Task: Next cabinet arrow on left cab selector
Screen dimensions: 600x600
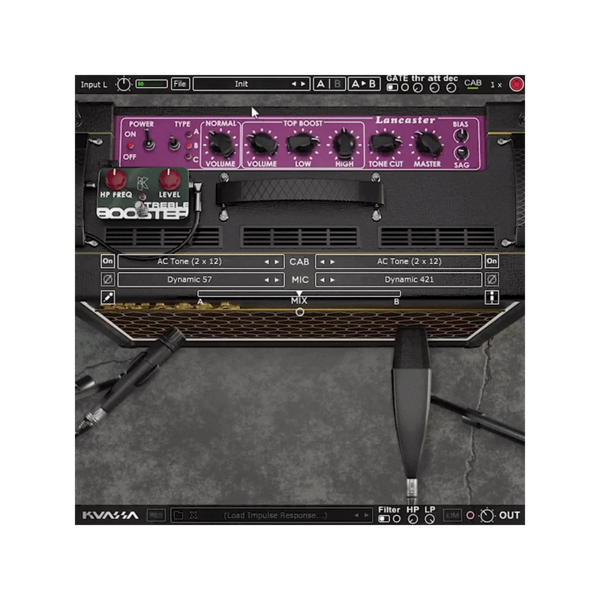Action: click(x=277, y=262)
